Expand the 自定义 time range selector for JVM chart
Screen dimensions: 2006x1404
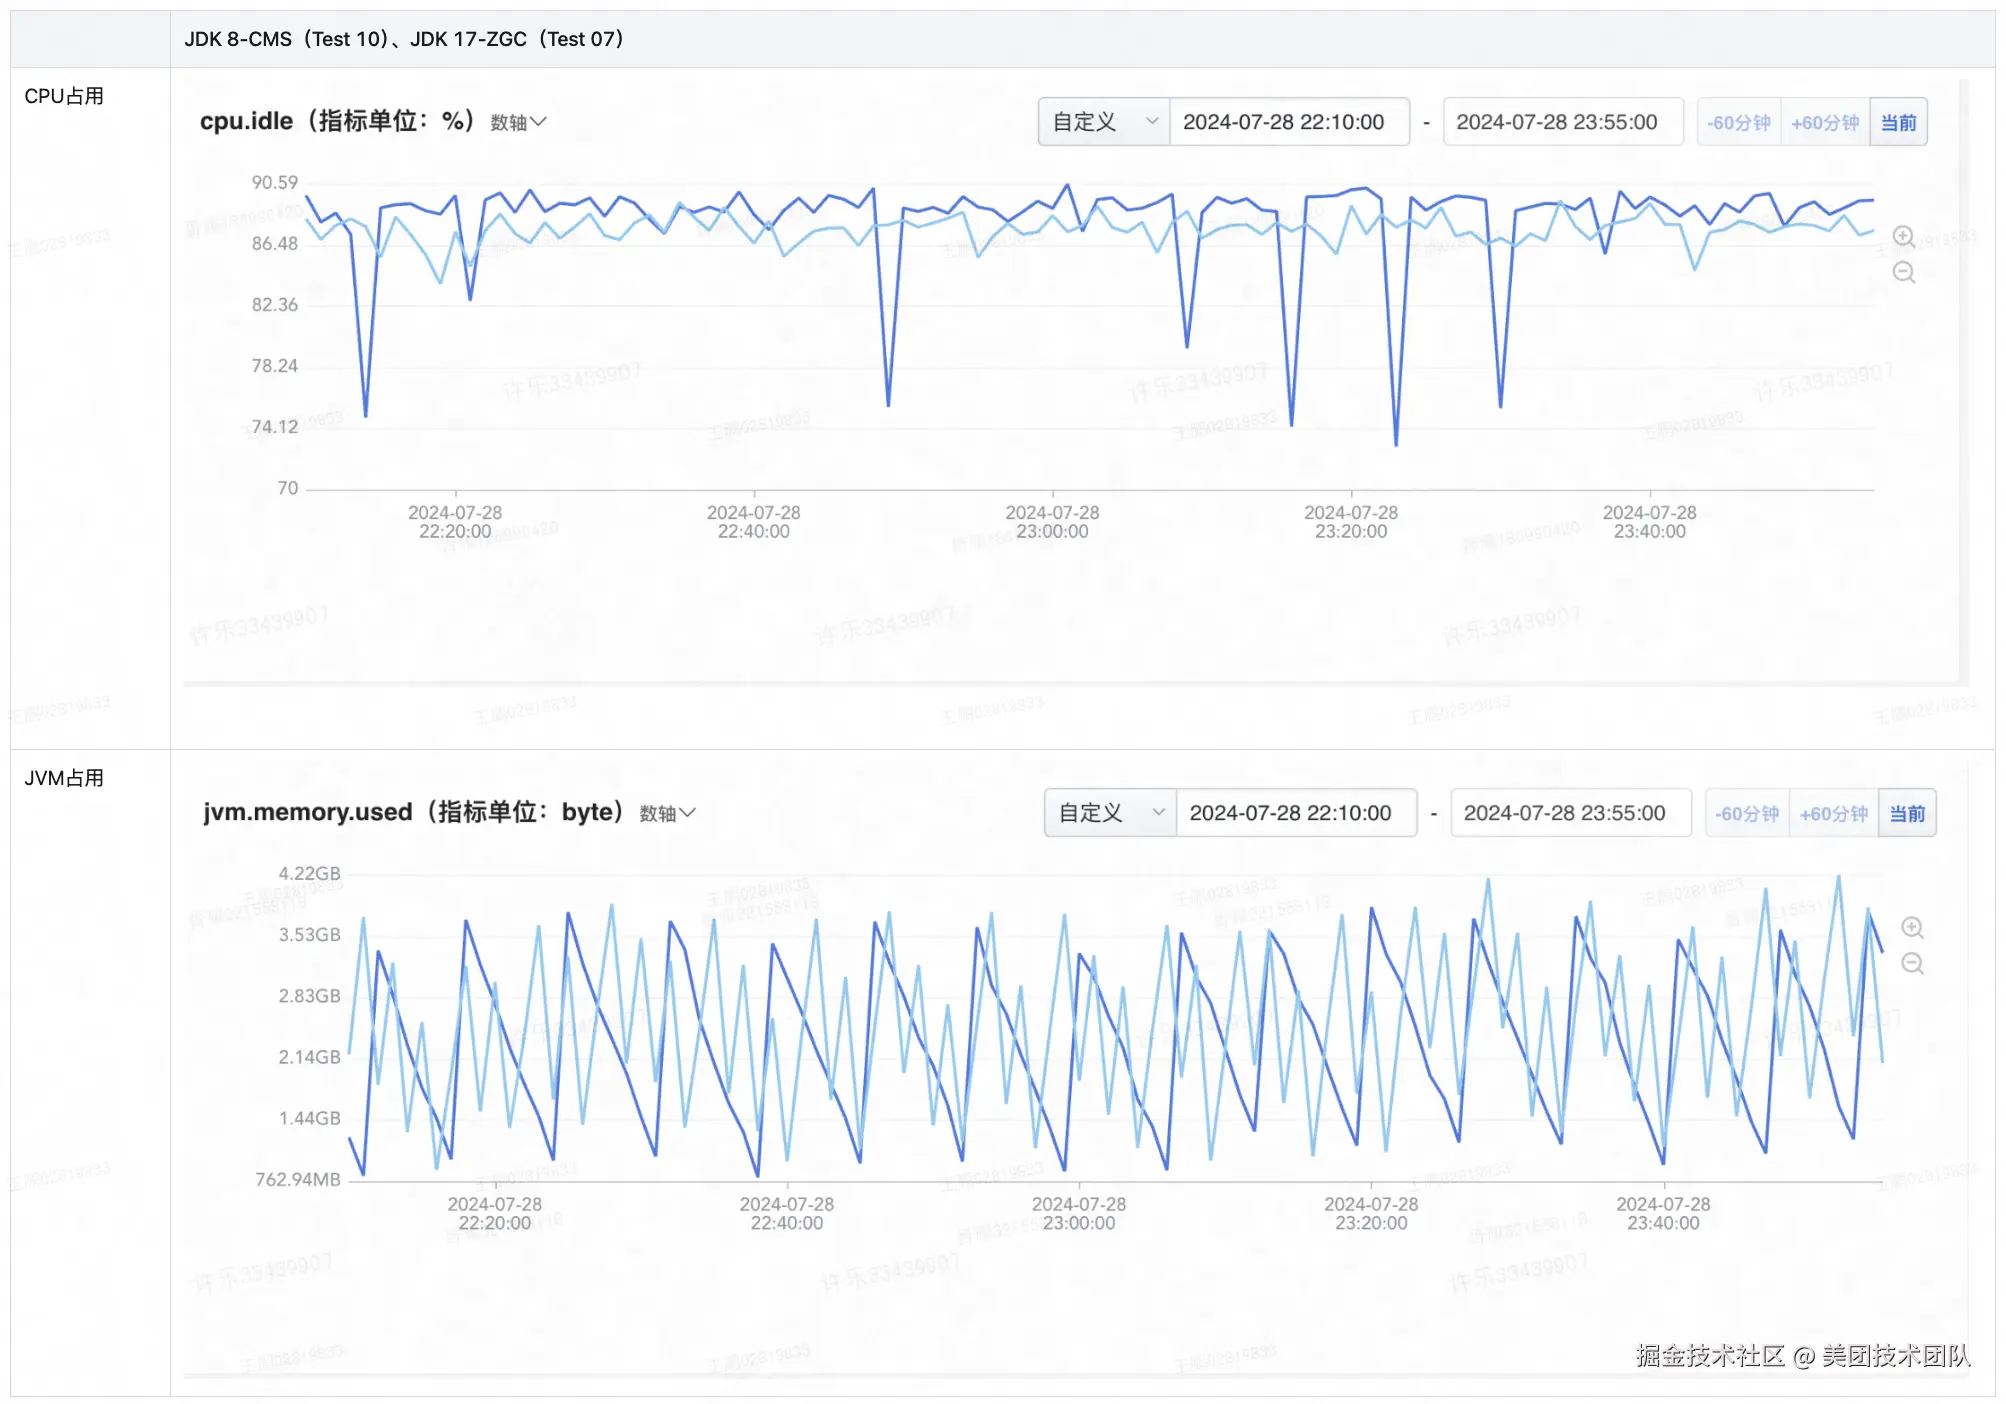(x=1110, y=813)
